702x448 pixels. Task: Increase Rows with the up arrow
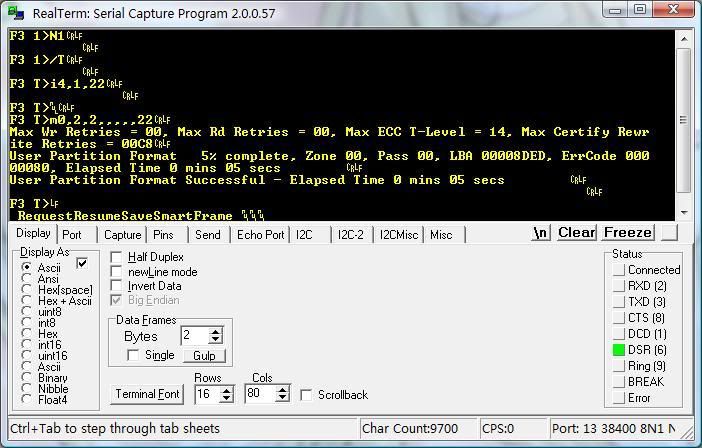227,390
